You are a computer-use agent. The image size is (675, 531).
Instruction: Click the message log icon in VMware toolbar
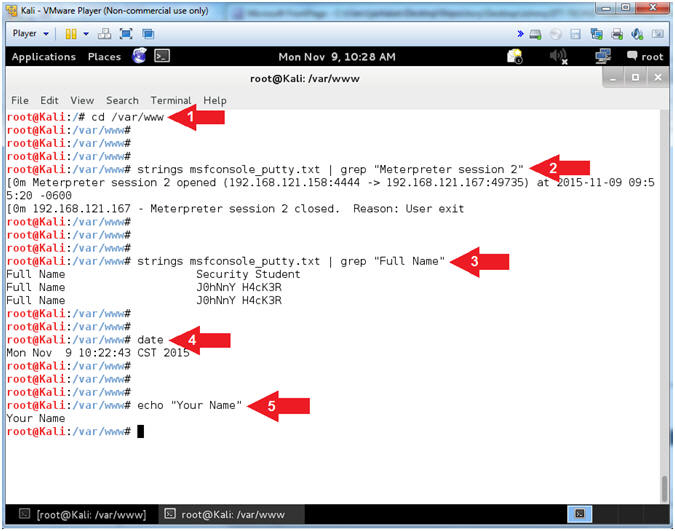[x=657, y=34]
